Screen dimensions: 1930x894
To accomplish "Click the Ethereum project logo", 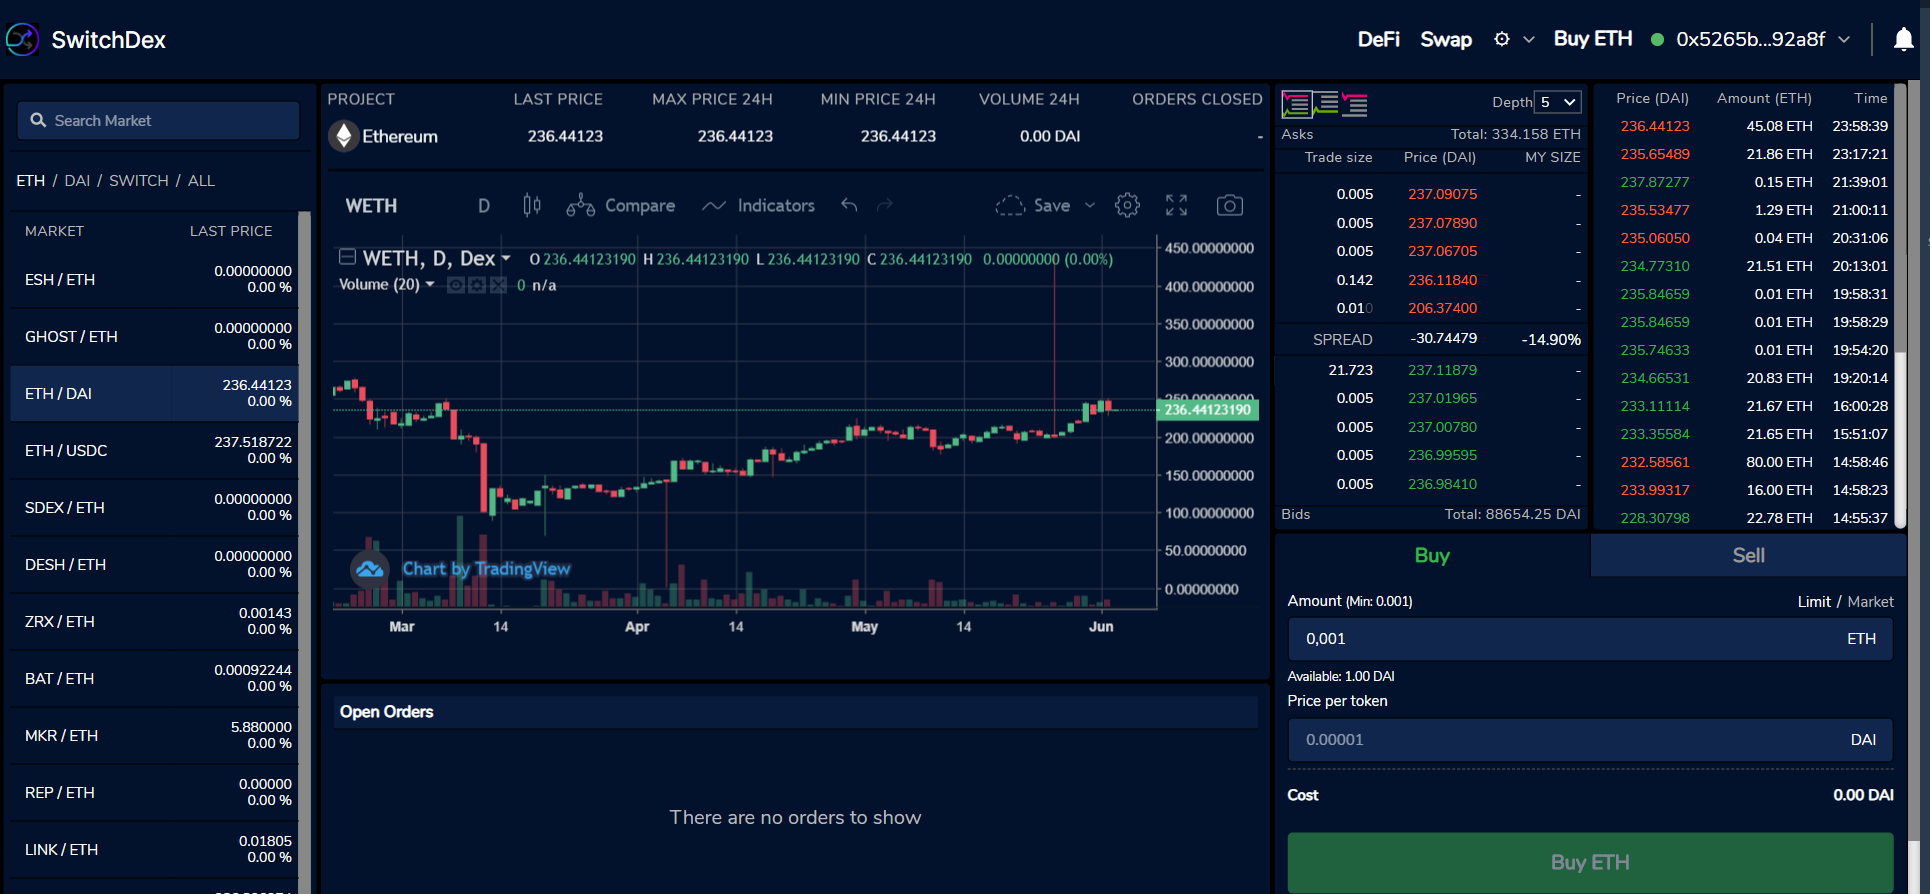I will [344, 136].
